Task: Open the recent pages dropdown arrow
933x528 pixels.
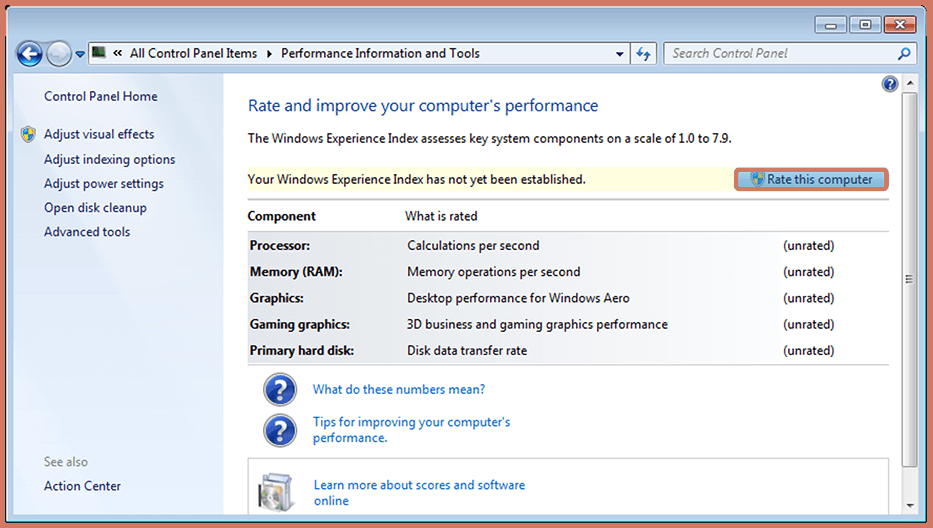Action: 80,55
